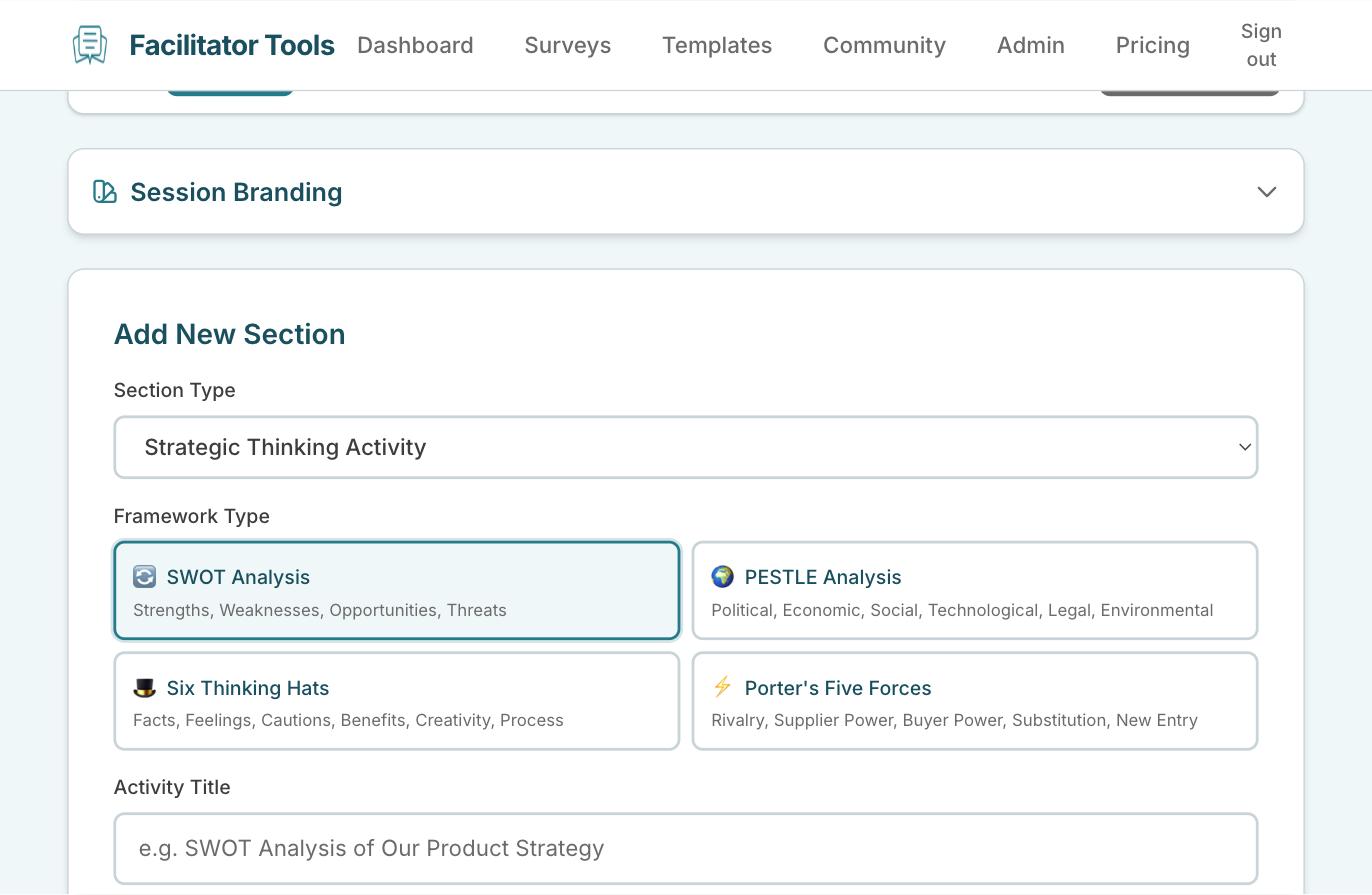Expand the Session Branding chevron
Screen dimensions: 1372x895
(x=1267, y=192)
